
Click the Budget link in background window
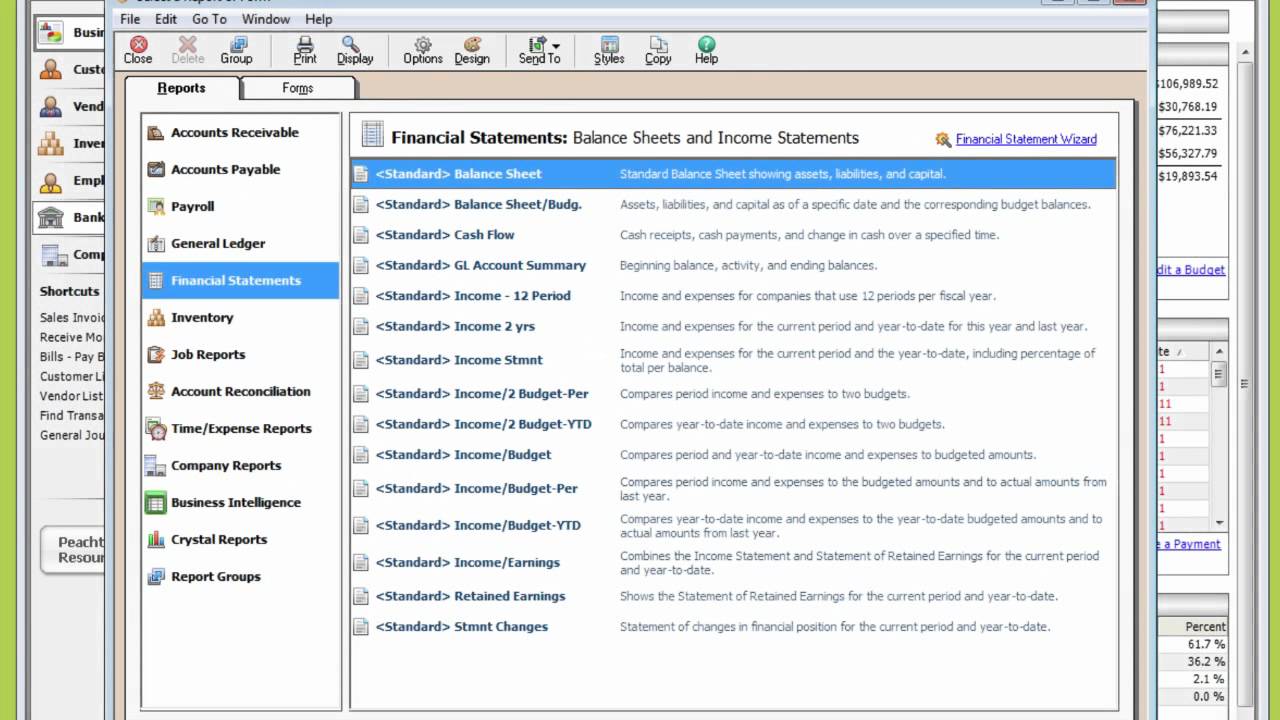pyautogui.click(x=1191, y=269)
